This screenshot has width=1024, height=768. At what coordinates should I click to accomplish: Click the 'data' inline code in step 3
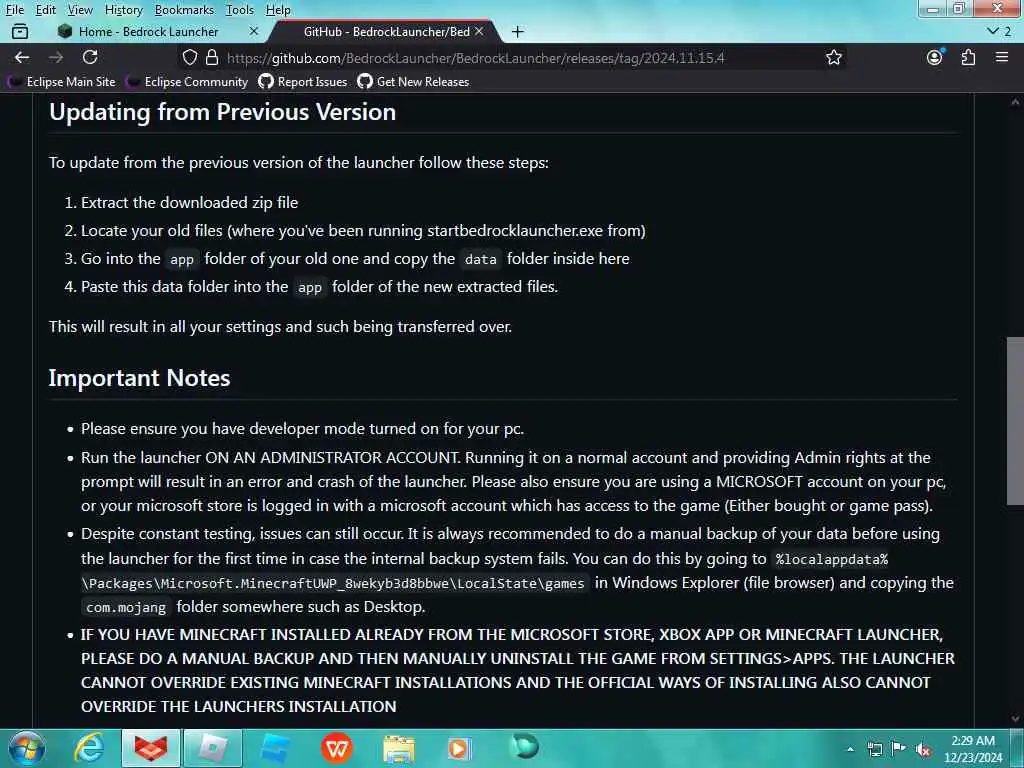point(481,259)
